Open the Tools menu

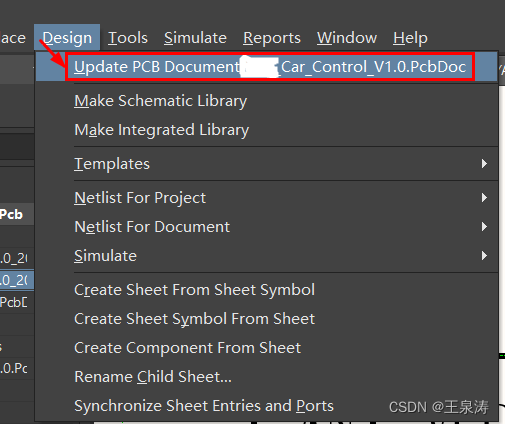click(x=128, y=37)
